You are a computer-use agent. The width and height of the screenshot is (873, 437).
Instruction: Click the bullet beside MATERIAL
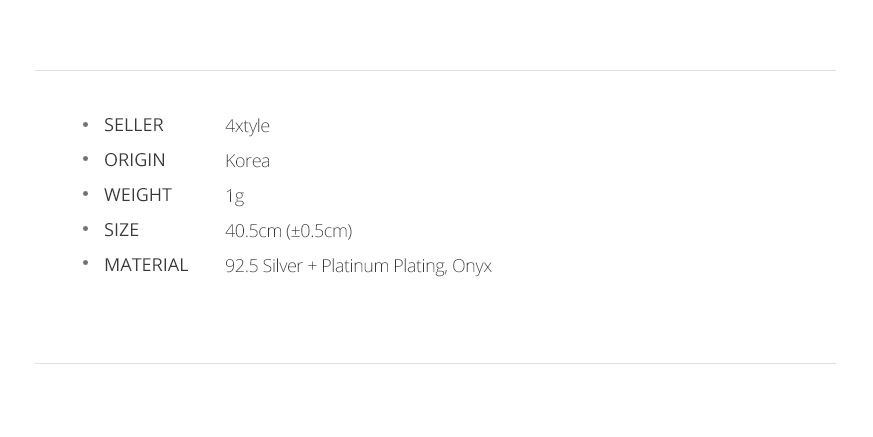coord(85,263)
